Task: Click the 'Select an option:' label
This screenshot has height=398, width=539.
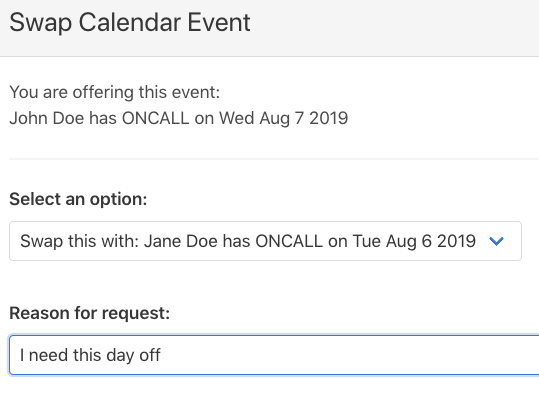Action: click(x=78, y=199)
